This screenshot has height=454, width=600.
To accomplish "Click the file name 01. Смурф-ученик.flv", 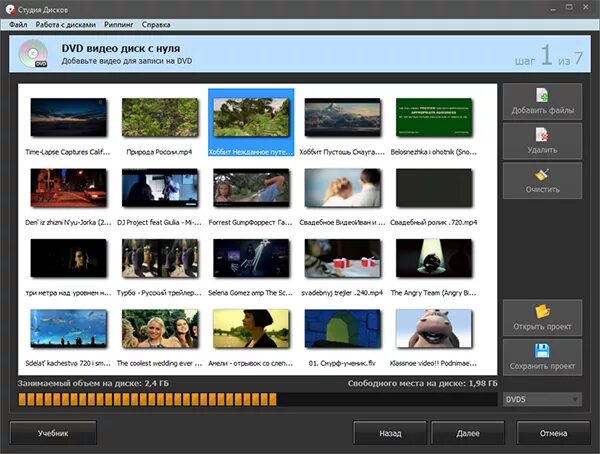I will click(342, 363).
